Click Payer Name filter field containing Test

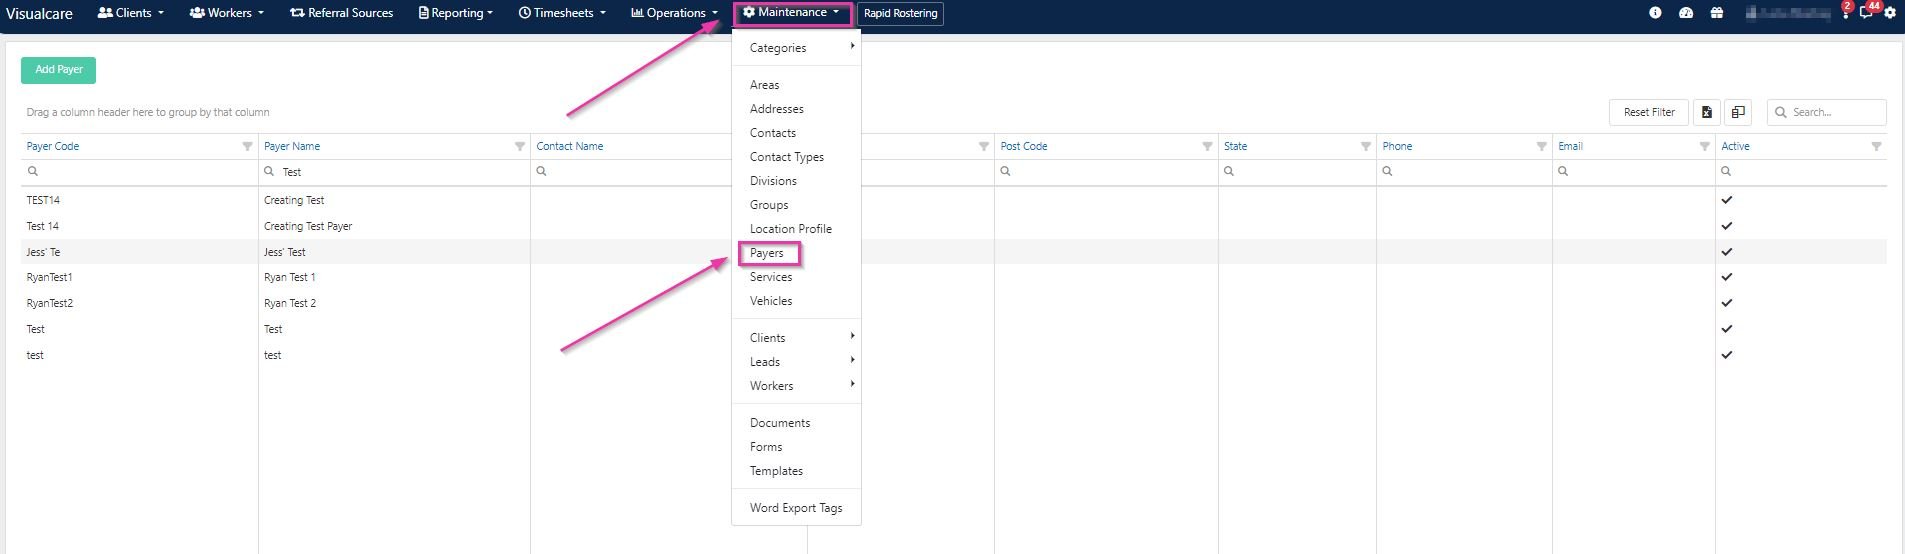click(394, 172)
